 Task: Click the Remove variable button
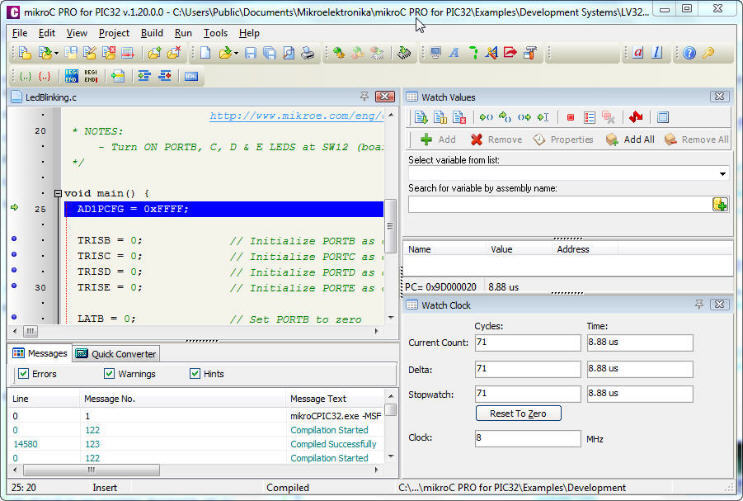pyautogui.click(x=496, y=139)
